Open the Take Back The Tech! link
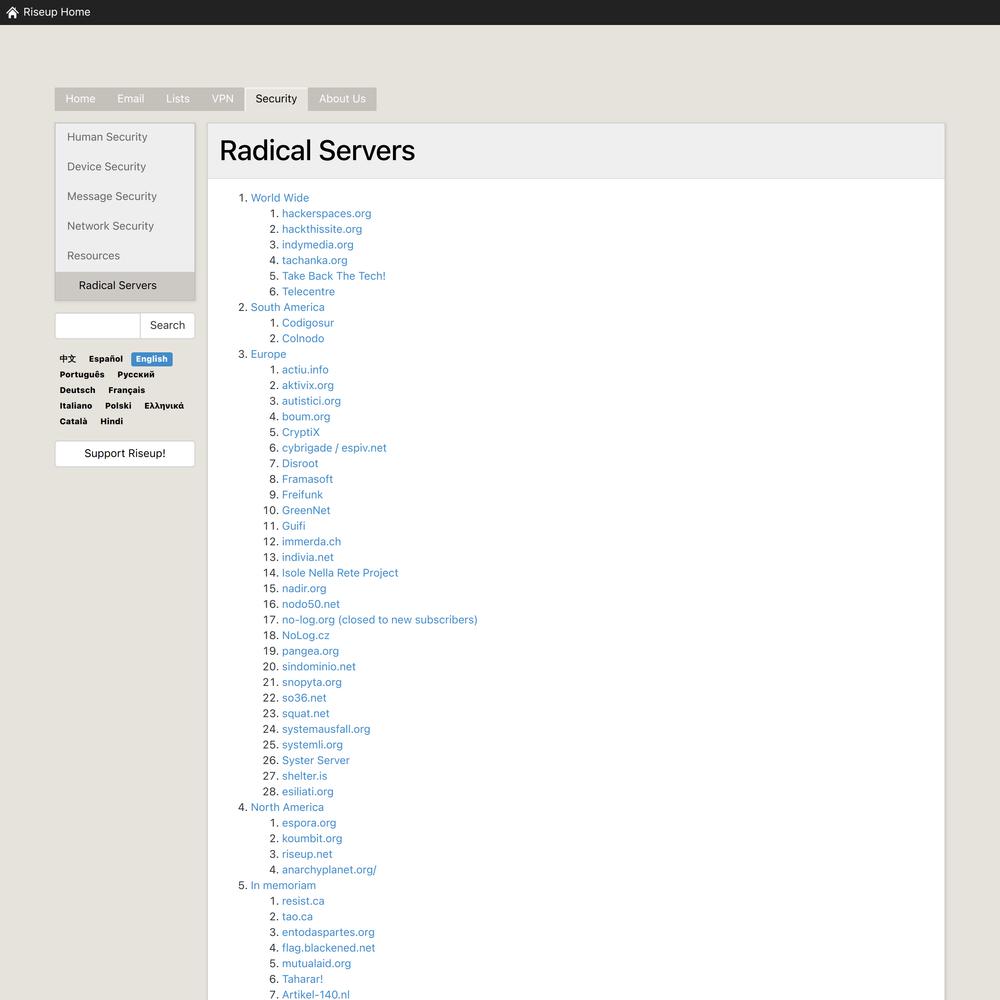Viewport: 1000px width, 1000px height. (x=334, y=276)
